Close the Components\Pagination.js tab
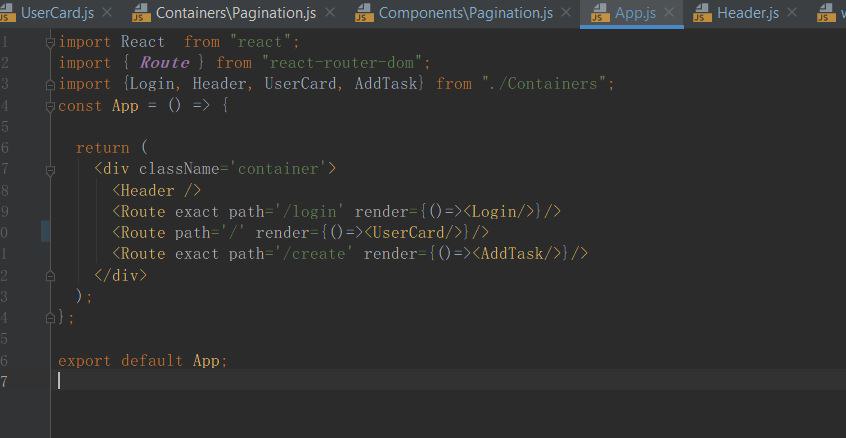 coord(567,12)
